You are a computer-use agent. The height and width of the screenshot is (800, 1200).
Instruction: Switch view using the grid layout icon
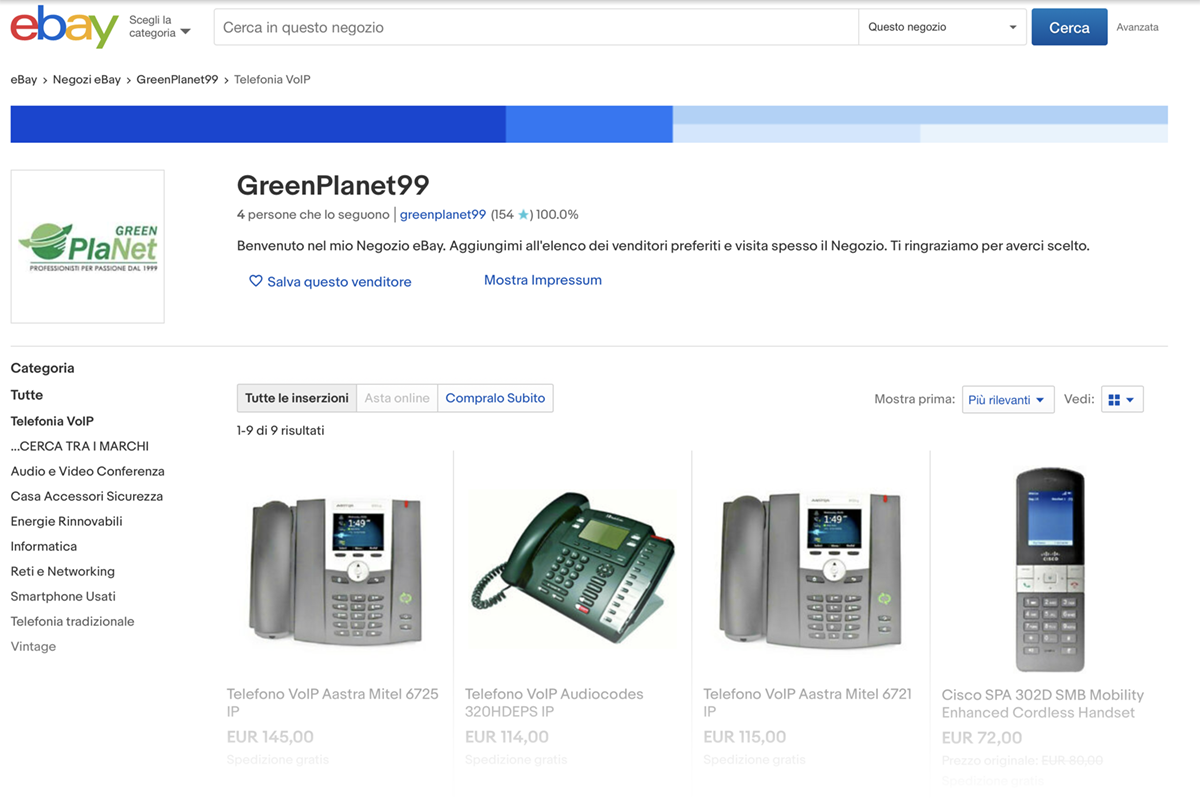(x=1122, y=399)
